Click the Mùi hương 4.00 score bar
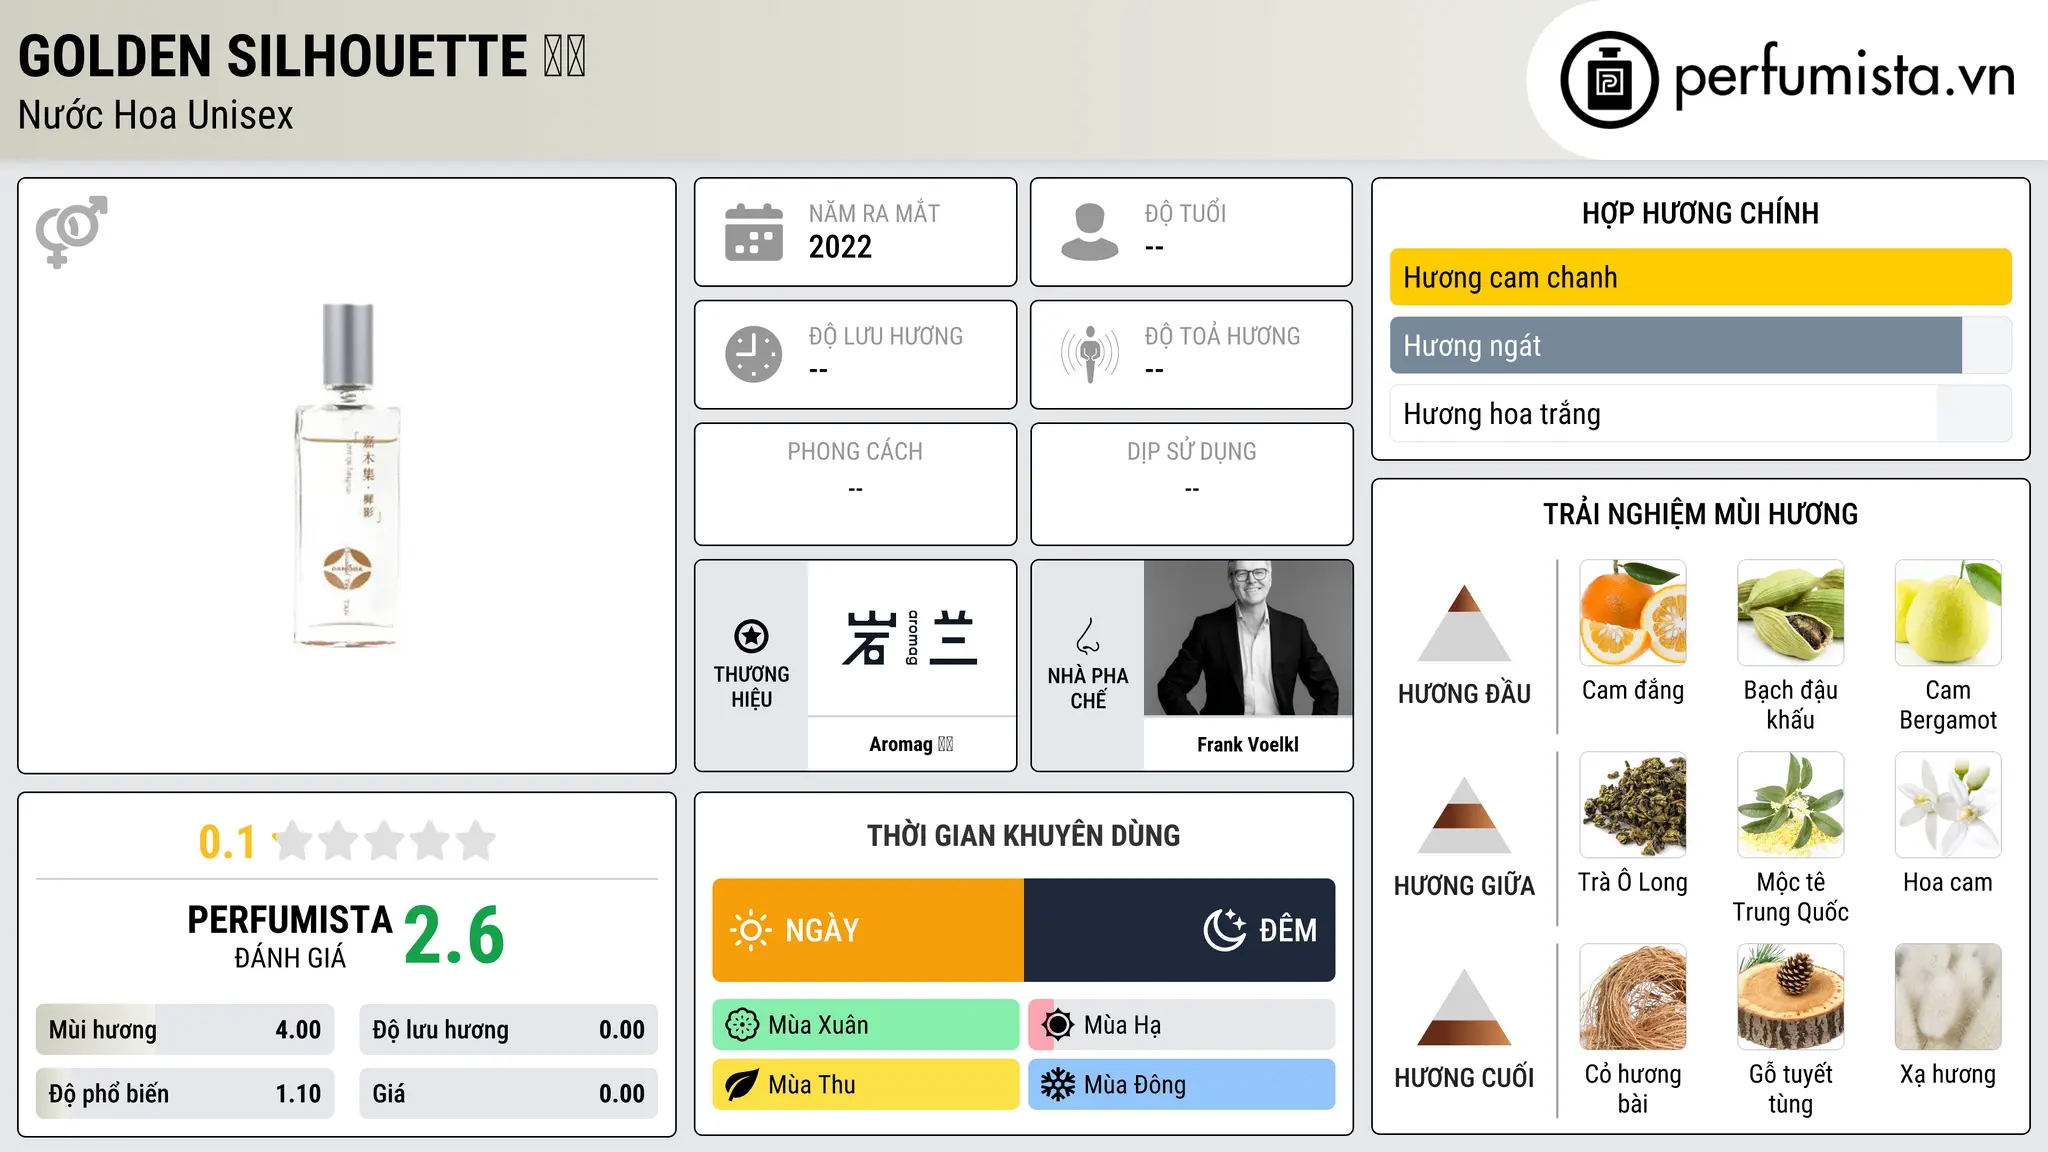This screenshot has width=2048, height=1152. (185, 1030)
